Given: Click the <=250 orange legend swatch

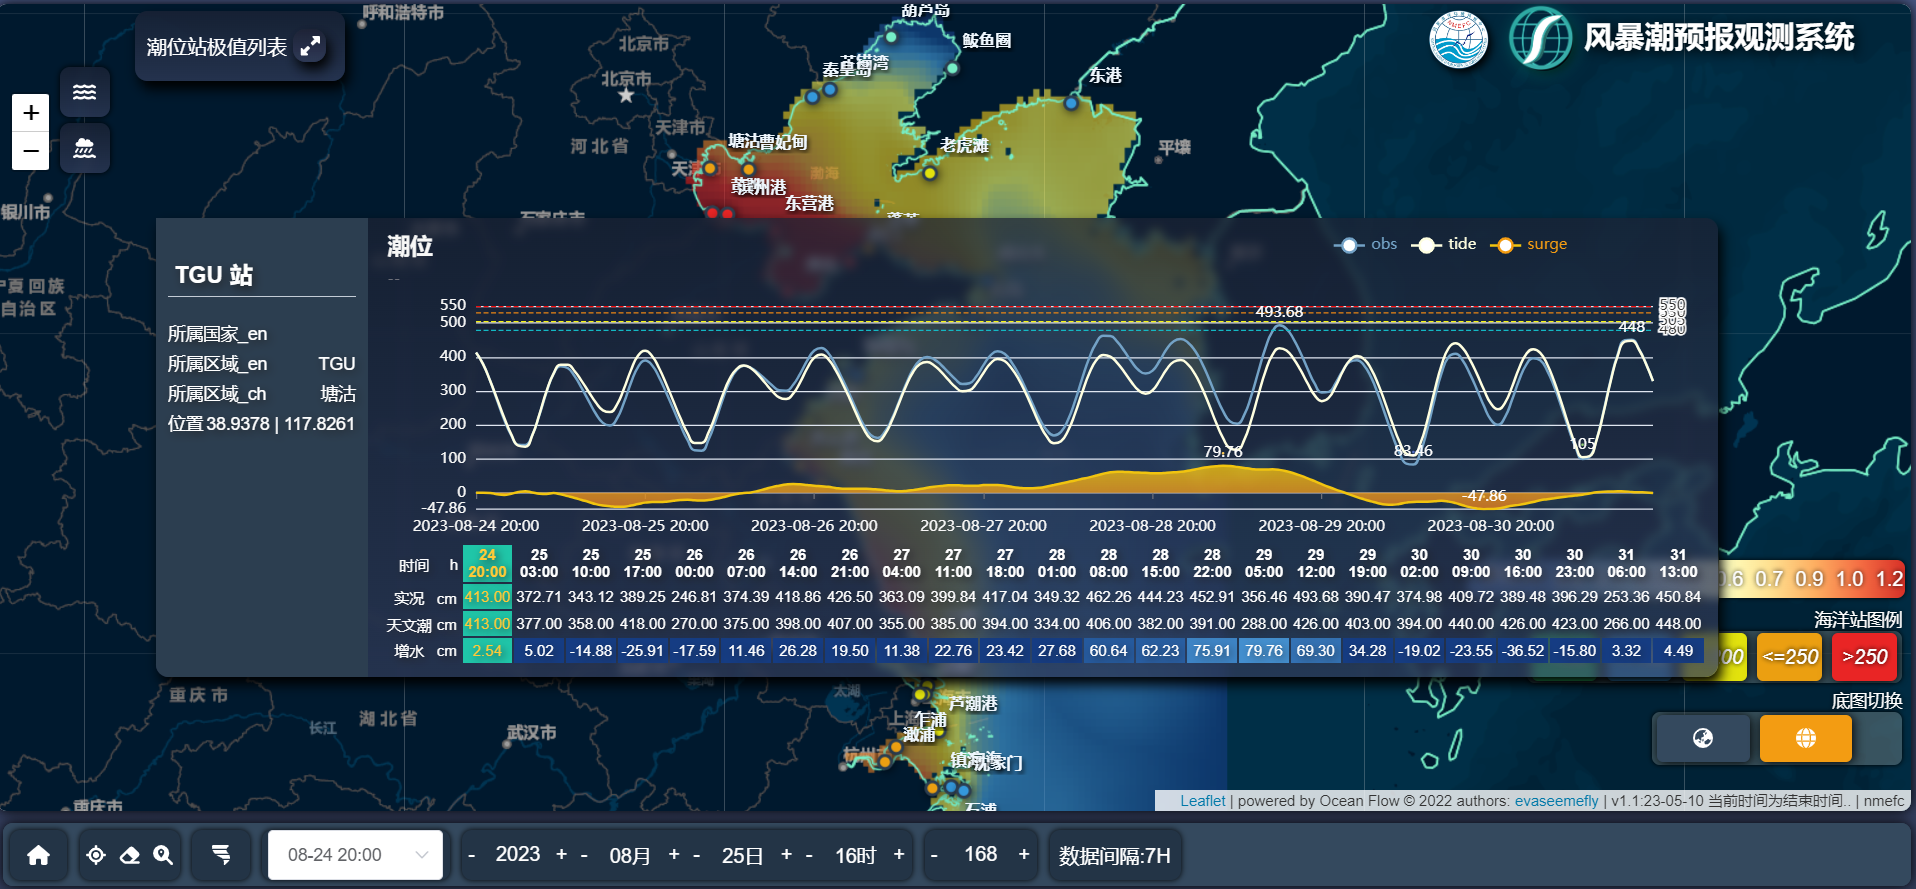Looking at the screenshot, I should click(1790, 657).
